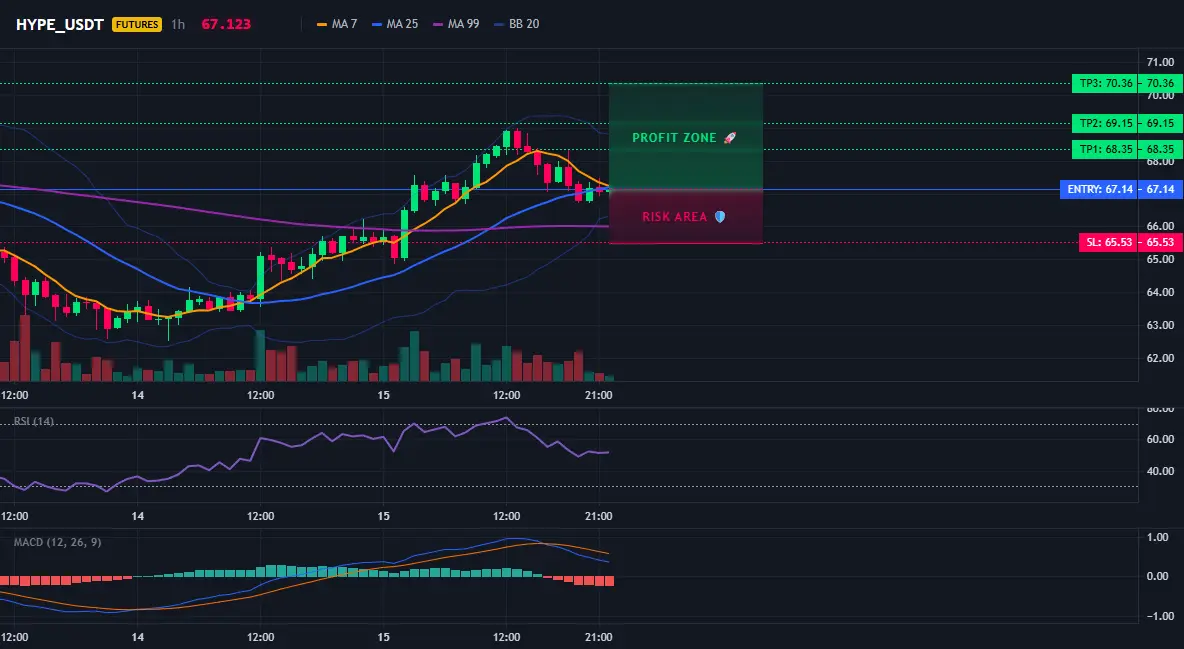Click the purple MA 99 legend color dash
The image size is (1184, 649).
point(438,24)
